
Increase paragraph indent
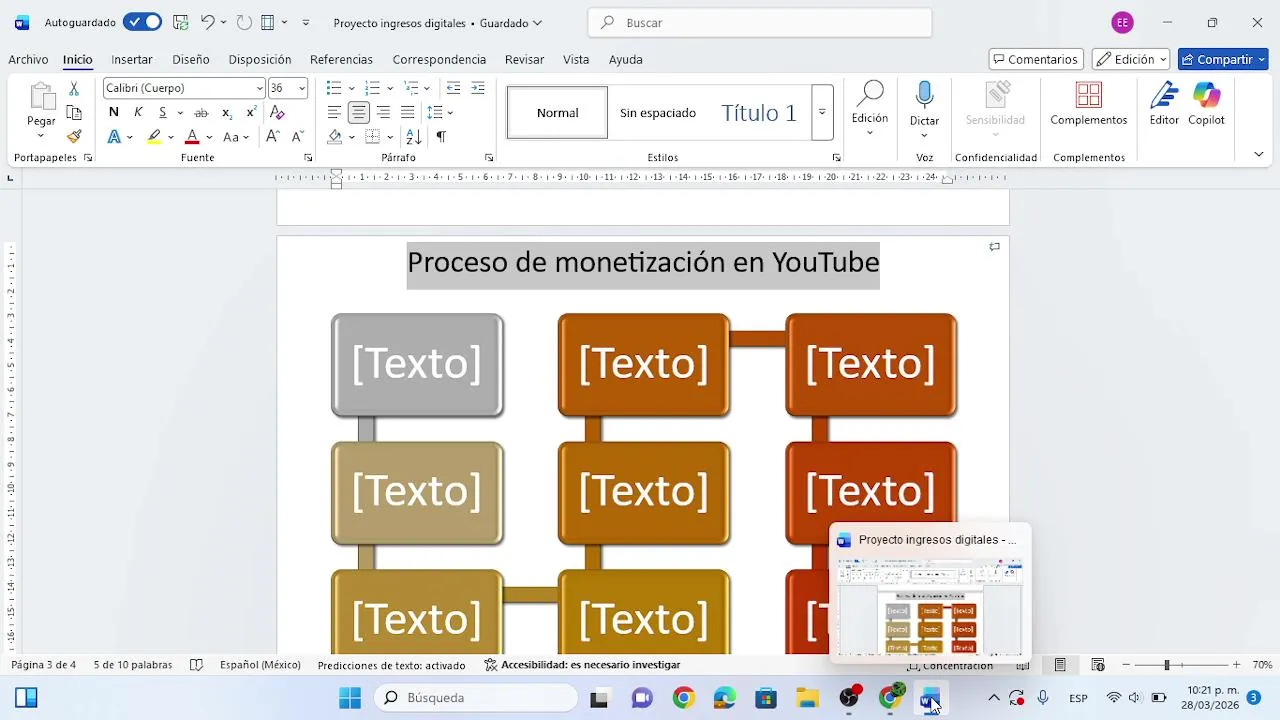pyautogui.click(x=478, y=88)
